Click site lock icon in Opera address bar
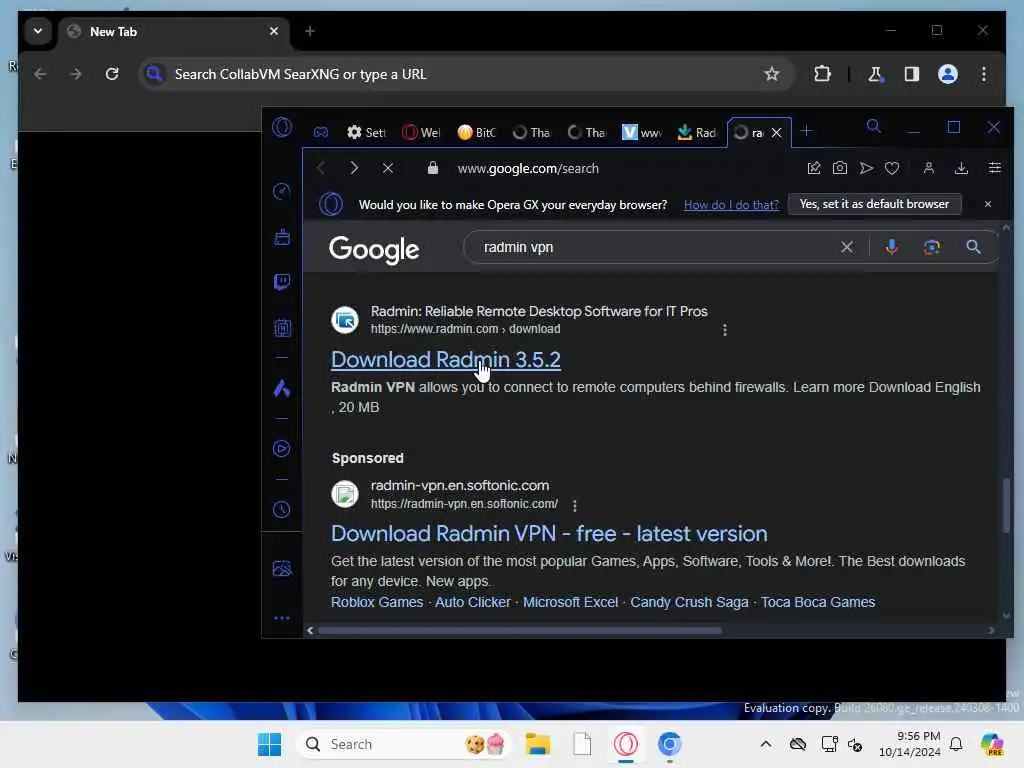Image resolution: width=1024 pixels, height=768 pixels. tap(432, 168)
